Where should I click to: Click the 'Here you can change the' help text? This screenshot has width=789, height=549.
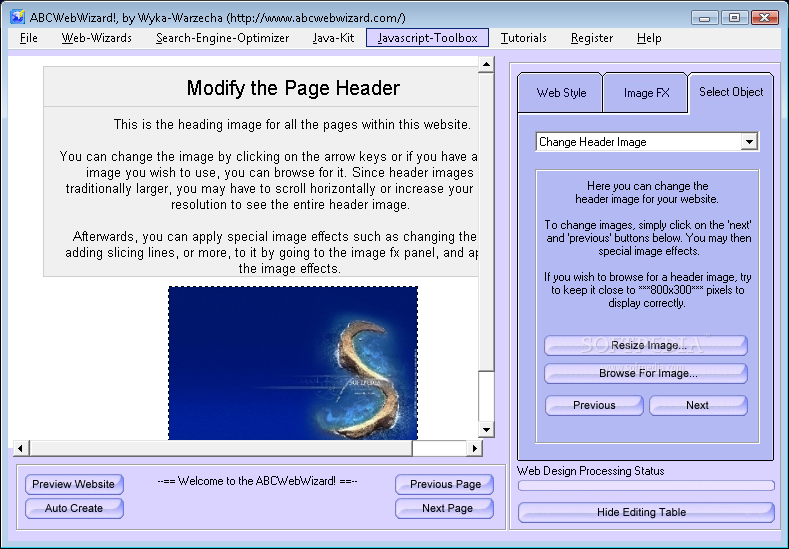[x=647, y=186]
